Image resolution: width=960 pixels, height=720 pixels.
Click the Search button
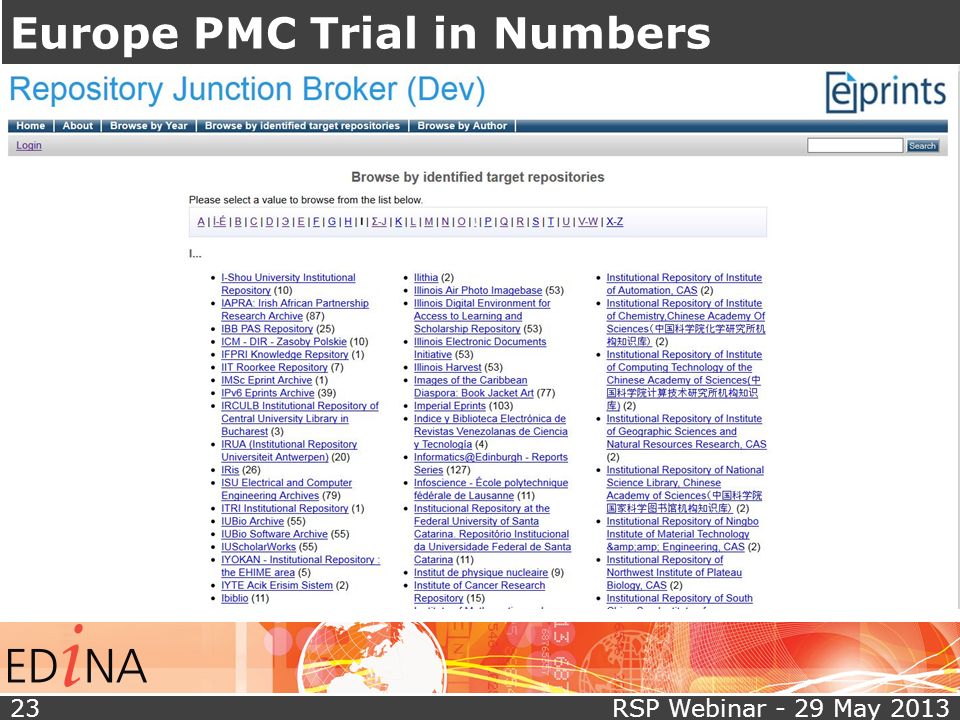922,146
